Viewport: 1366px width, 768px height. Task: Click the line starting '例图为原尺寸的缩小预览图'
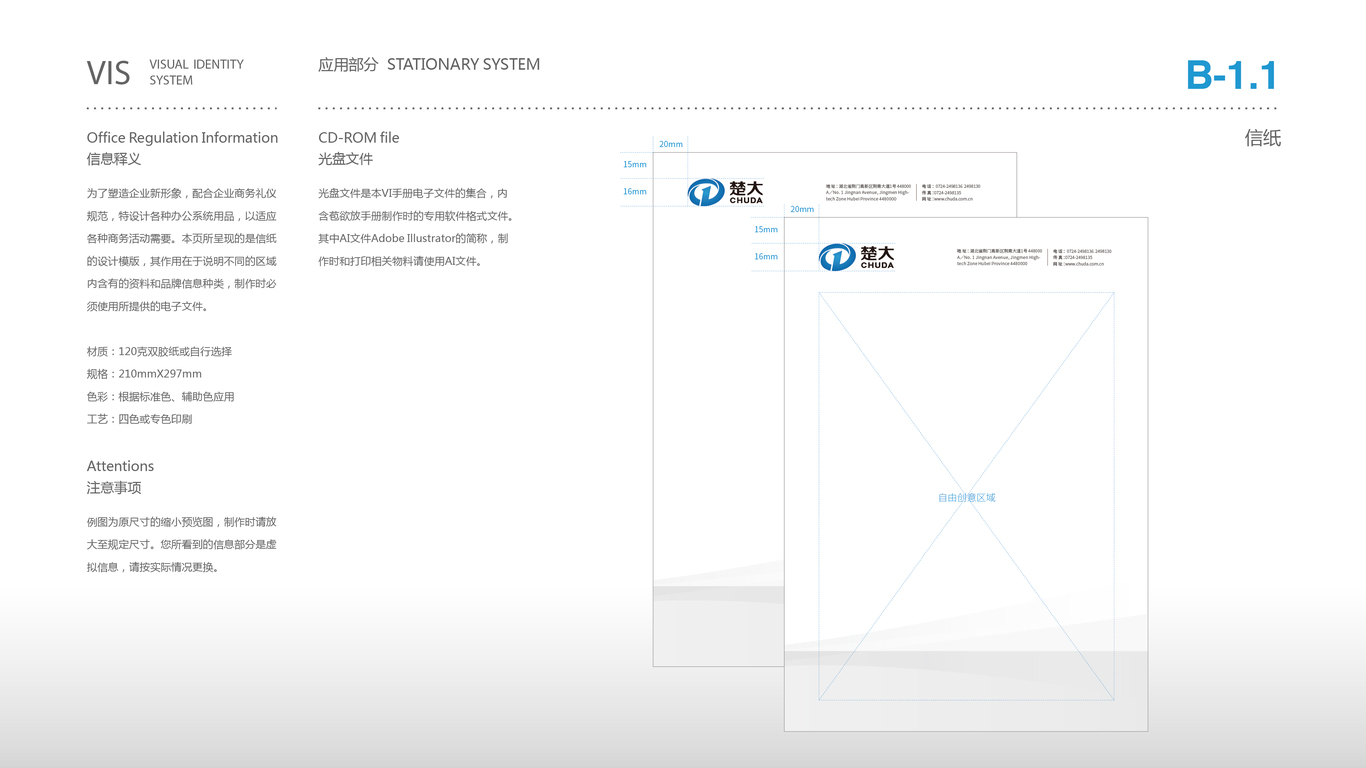pos(182,522)
